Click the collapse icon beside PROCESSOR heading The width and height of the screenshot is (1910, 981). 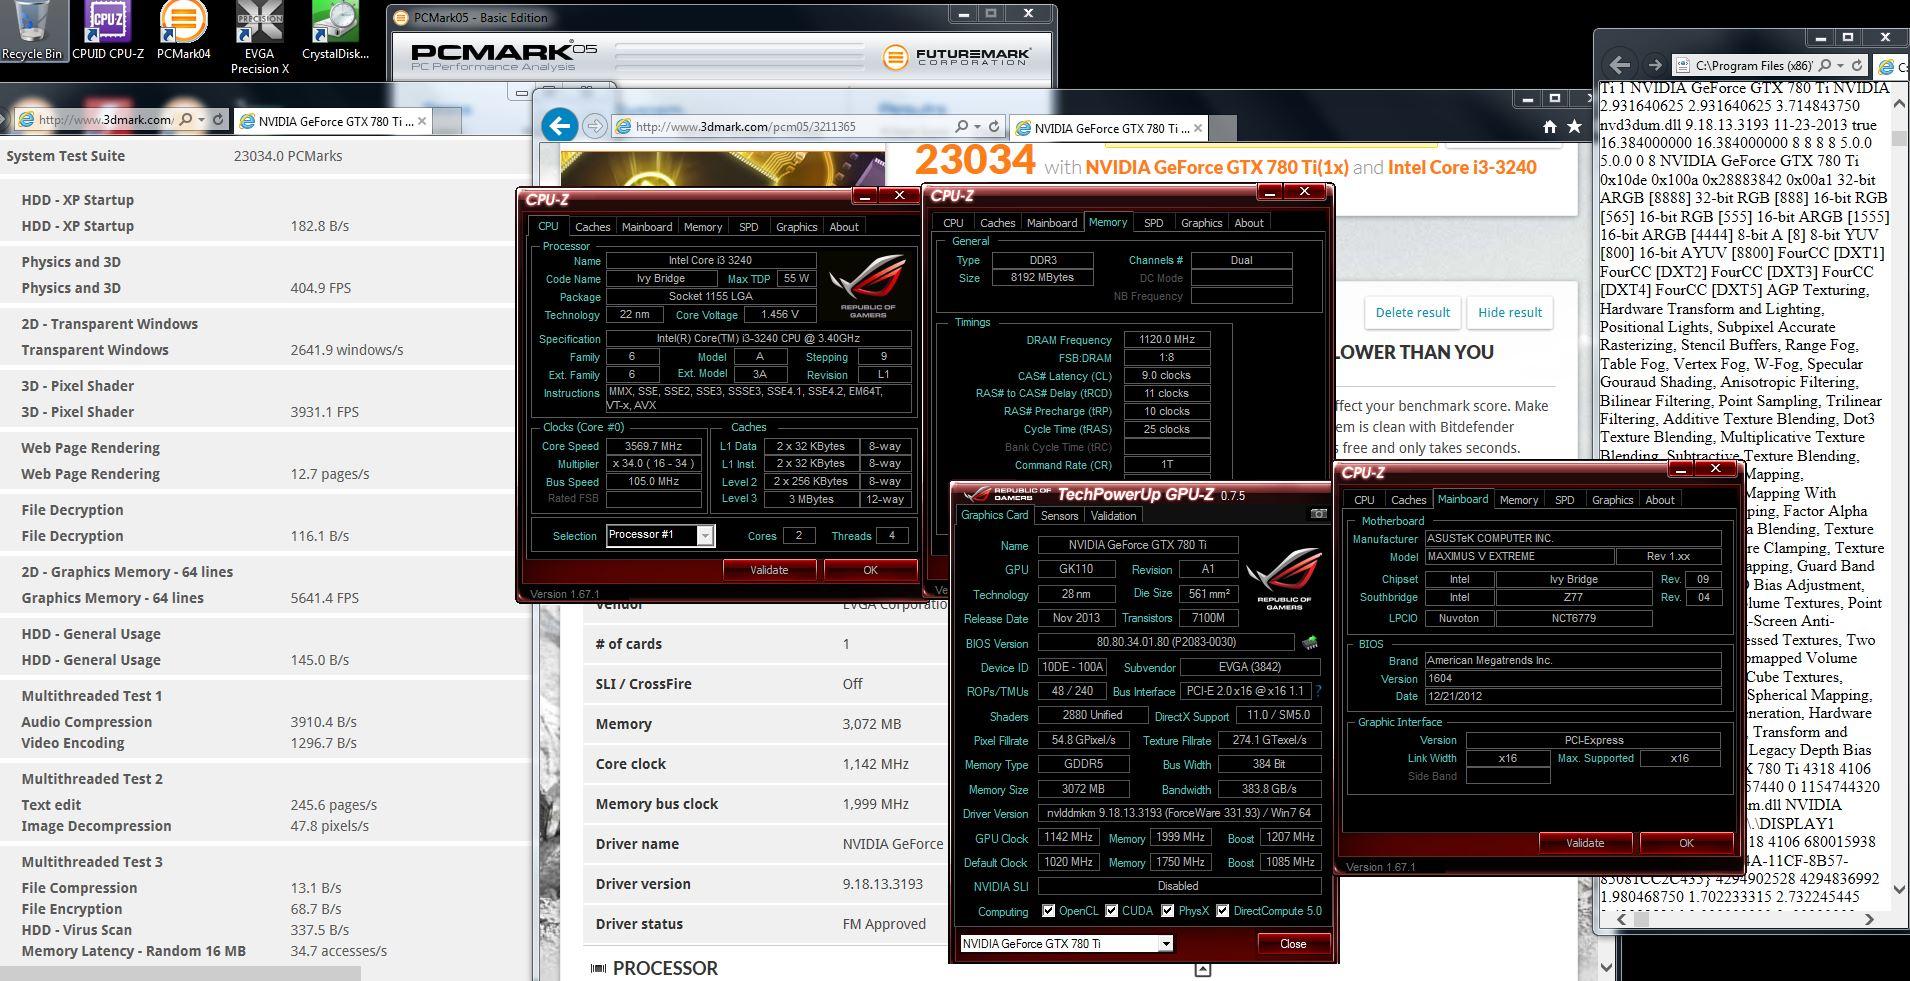pyautogui.click(x=1203, y=968)
